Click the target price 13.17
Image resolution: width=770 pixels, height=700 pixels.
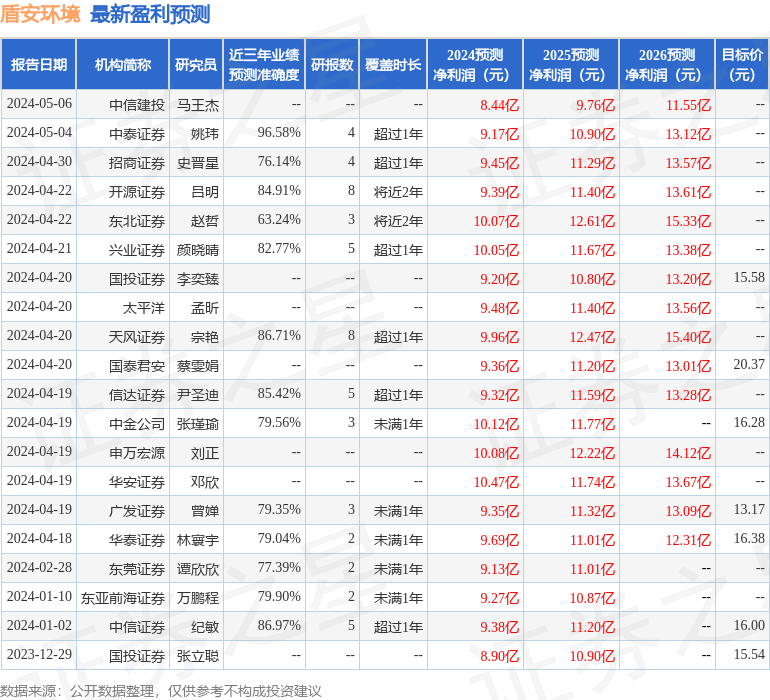coord(749,509)
